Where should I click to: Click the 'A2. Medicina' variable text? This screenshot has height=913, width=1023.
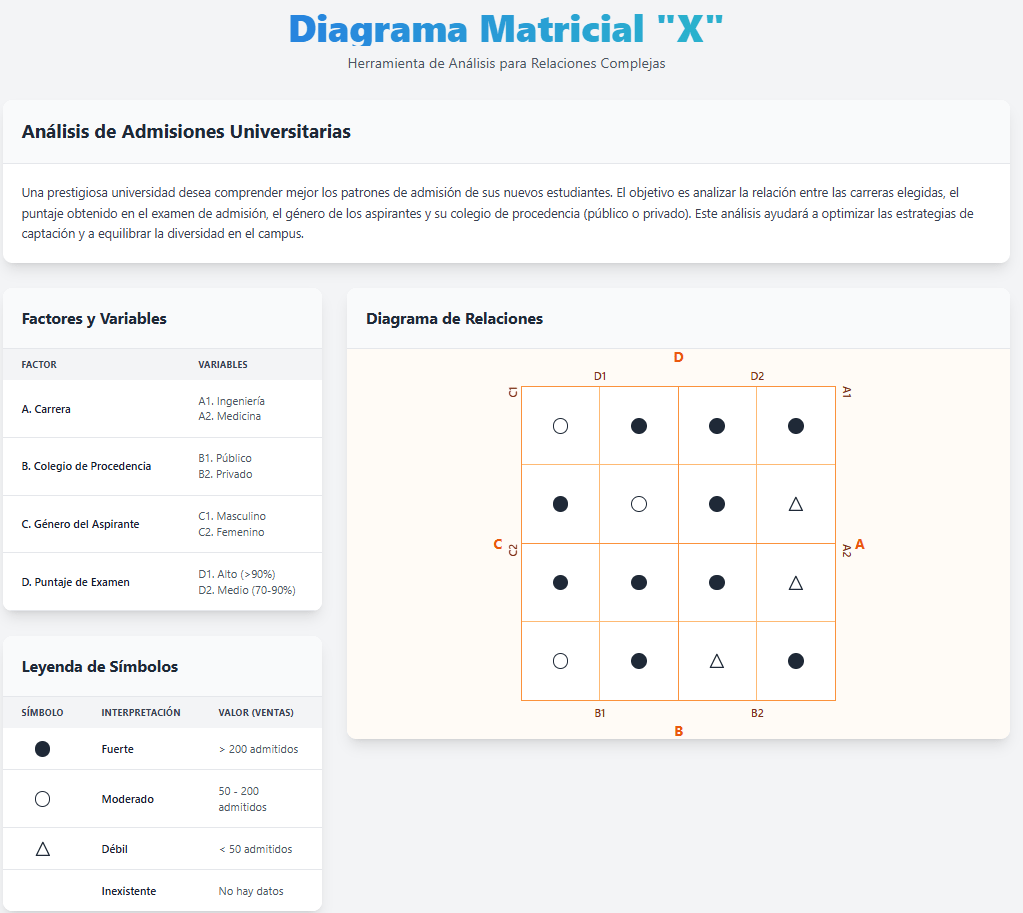click(x=230, y=416)
